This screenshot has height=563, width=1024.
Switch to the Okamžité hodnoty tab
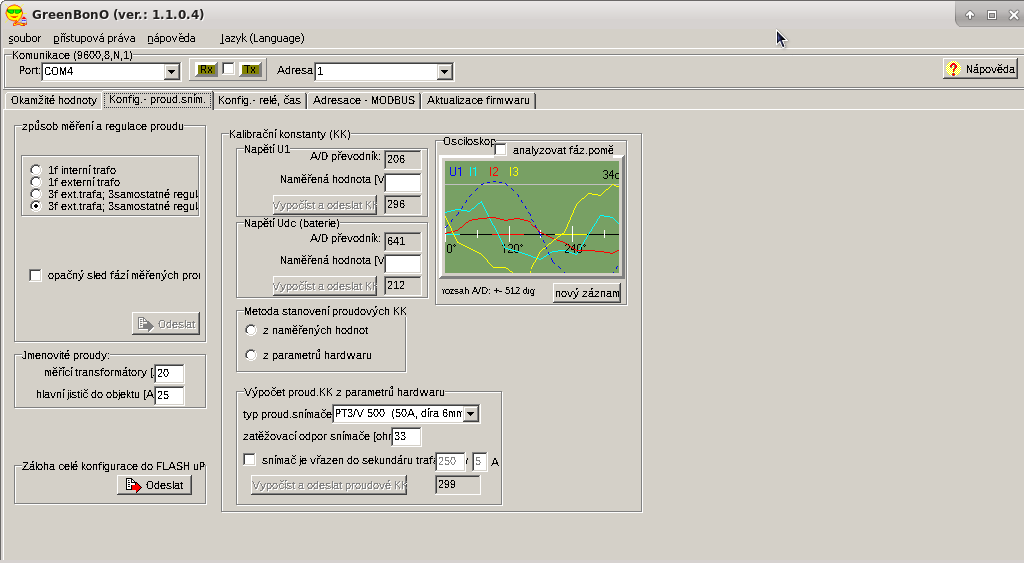pyautogui.click(x=53, y=100)
